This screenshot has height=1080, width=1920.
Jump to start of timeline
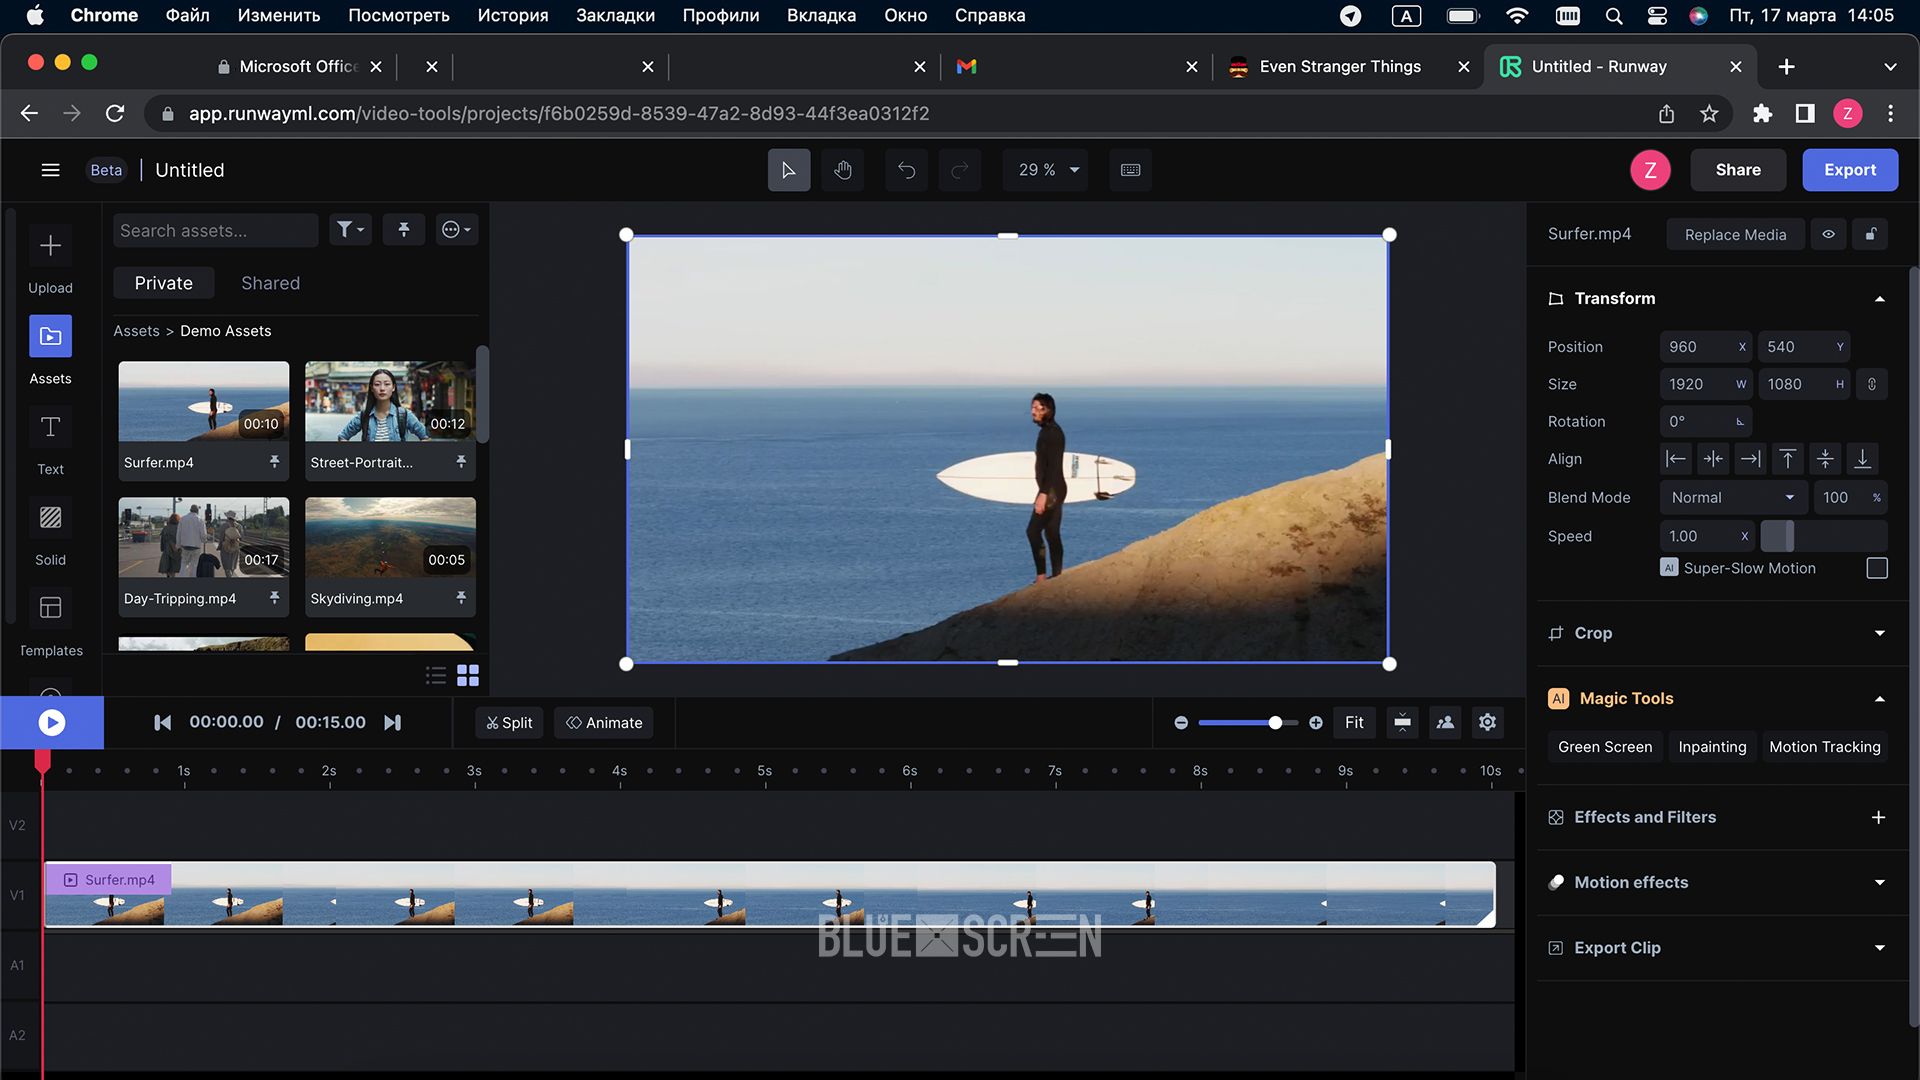162,722
